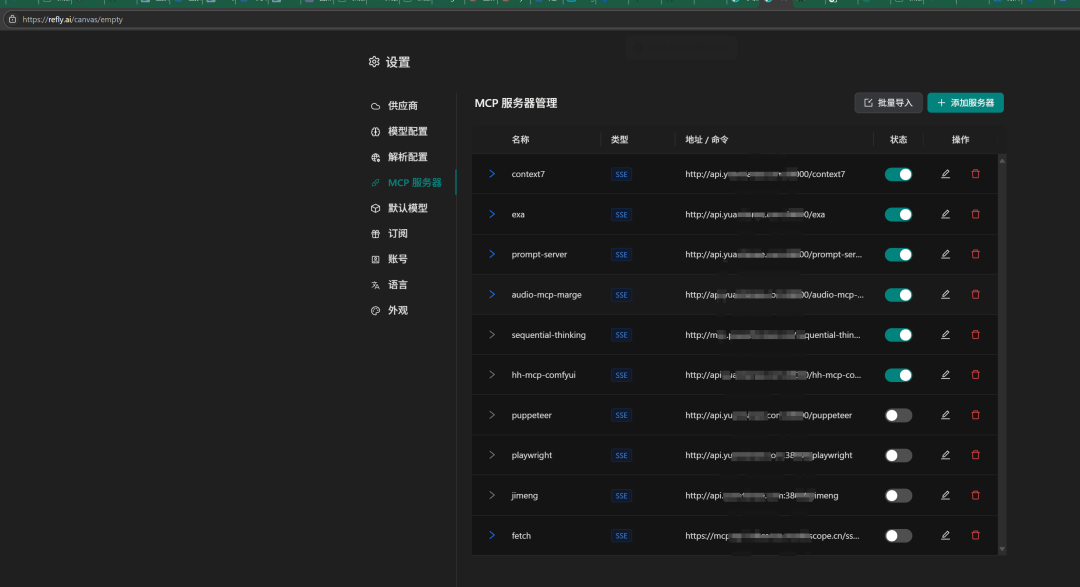The width and height of the screenshot is (1080, 587).
Task: Click the cube icon beside 默认模型
Action: (371, 207)
